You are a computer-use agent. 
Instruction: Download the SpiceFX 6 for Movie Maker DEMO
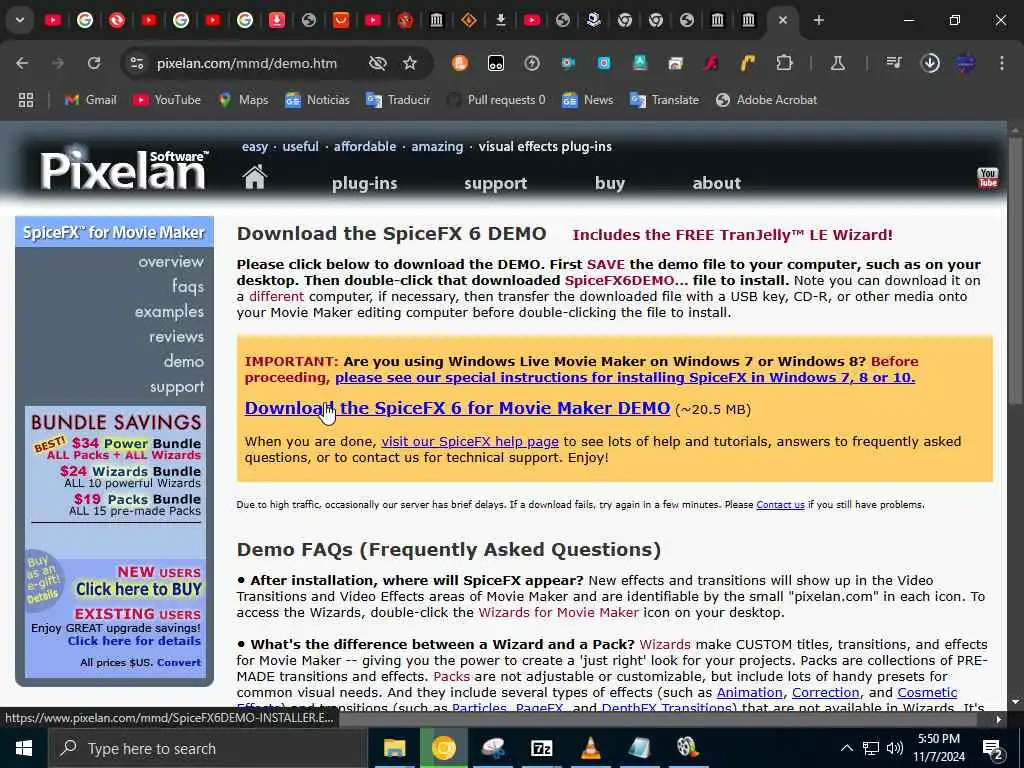[457, 408]
